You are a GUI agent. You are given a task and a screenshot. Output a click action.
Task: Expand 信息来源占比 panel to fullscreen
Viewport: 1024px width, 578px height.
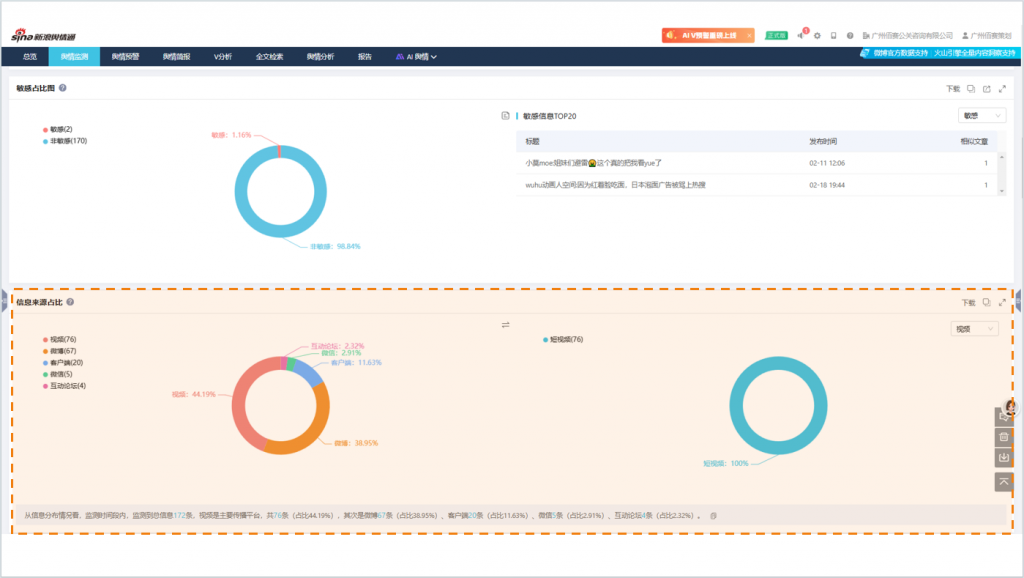pos(1002,302)
